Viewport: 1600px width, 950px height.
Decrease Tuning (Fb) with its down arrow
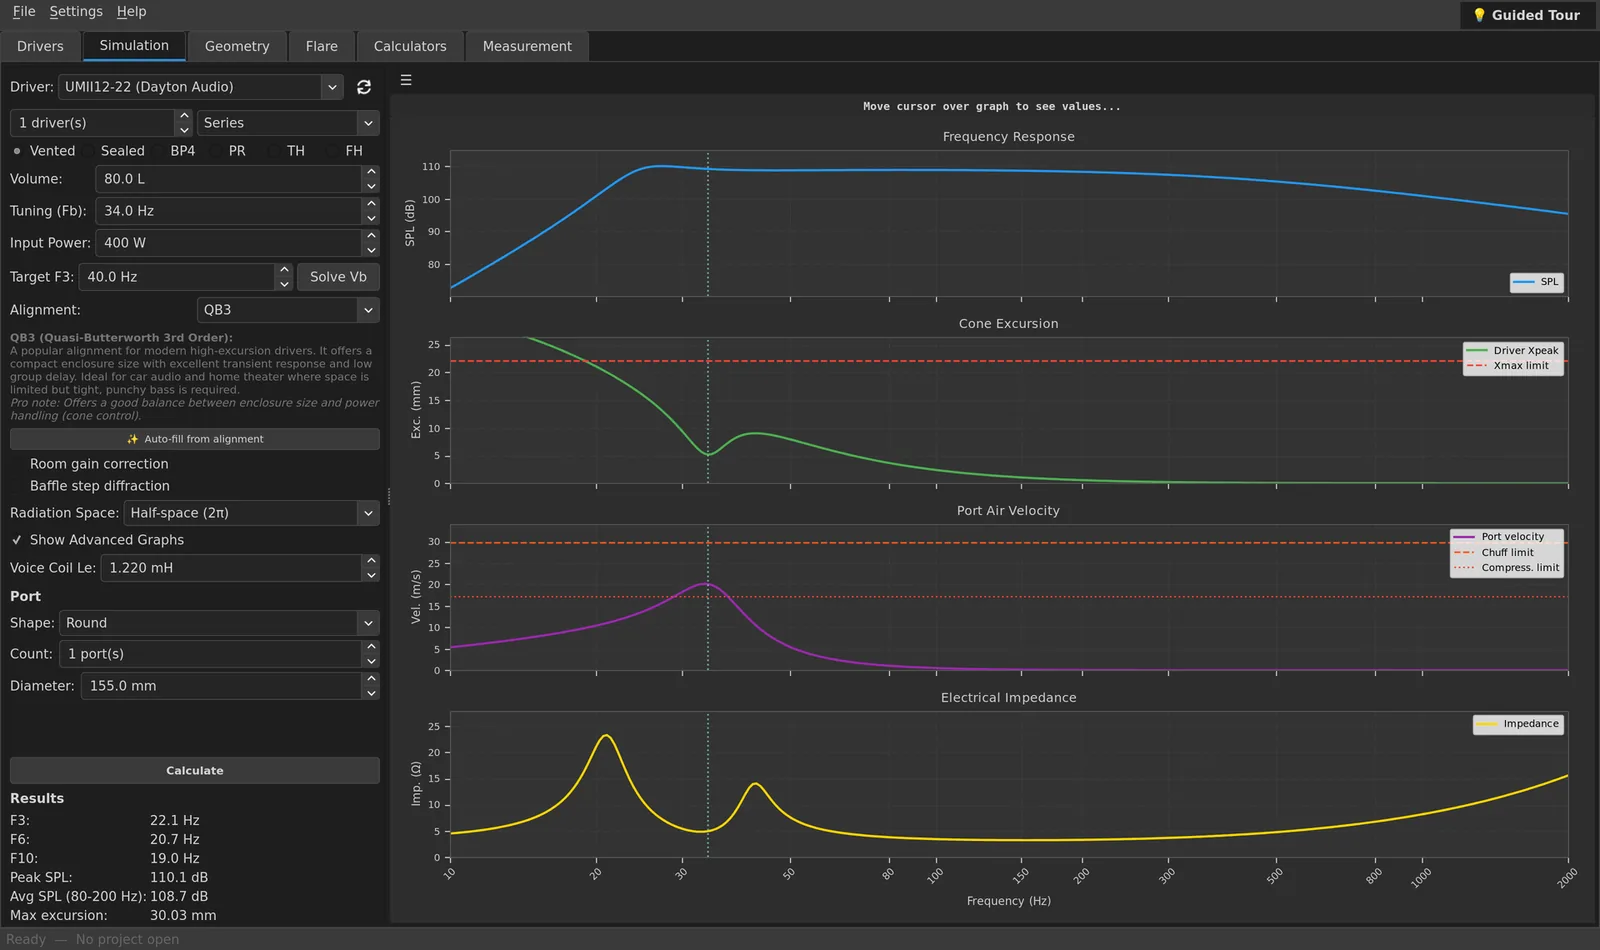tap(371, 218)
